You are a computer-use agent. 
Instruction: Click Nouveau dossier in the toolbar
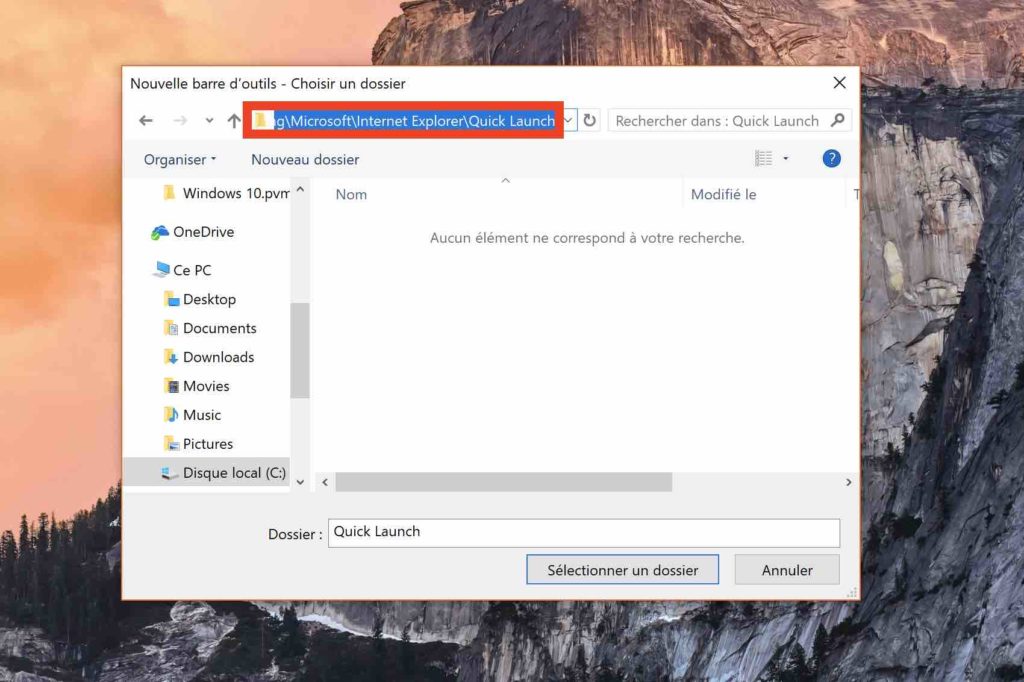305,160
